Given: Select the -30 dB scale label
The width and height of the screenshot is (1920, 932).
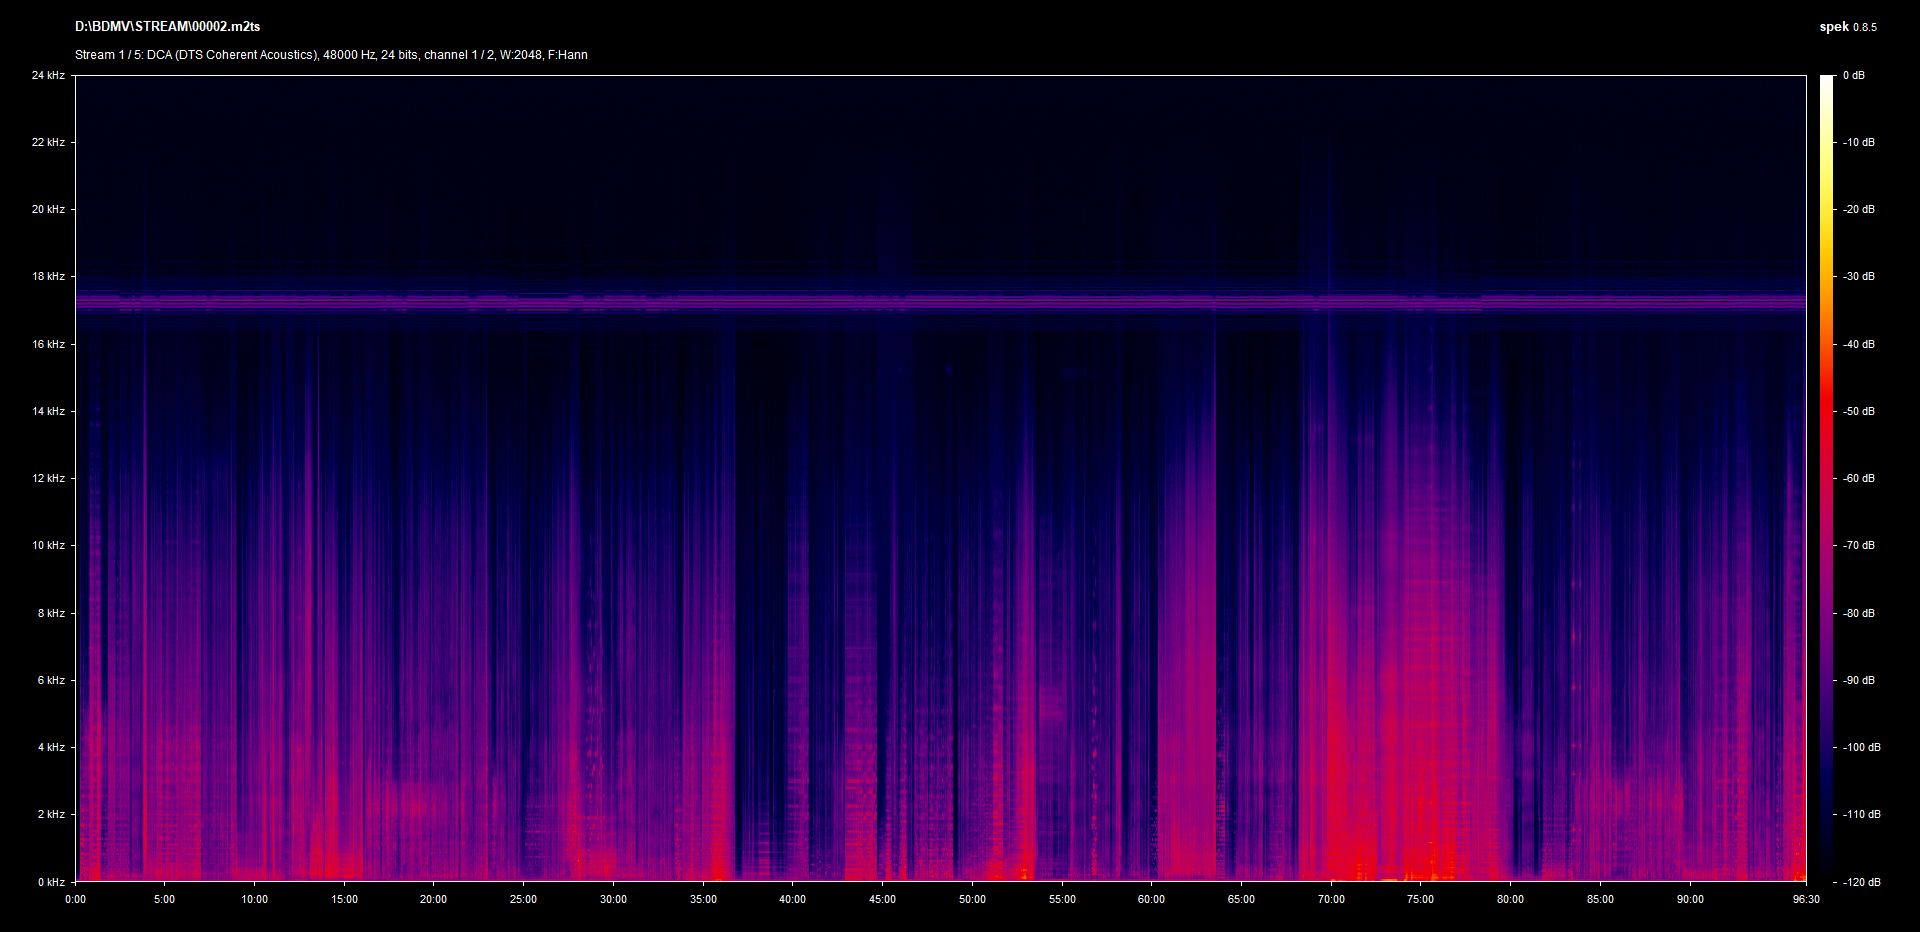Looking at the screenshot, I should coord(1858,277).
